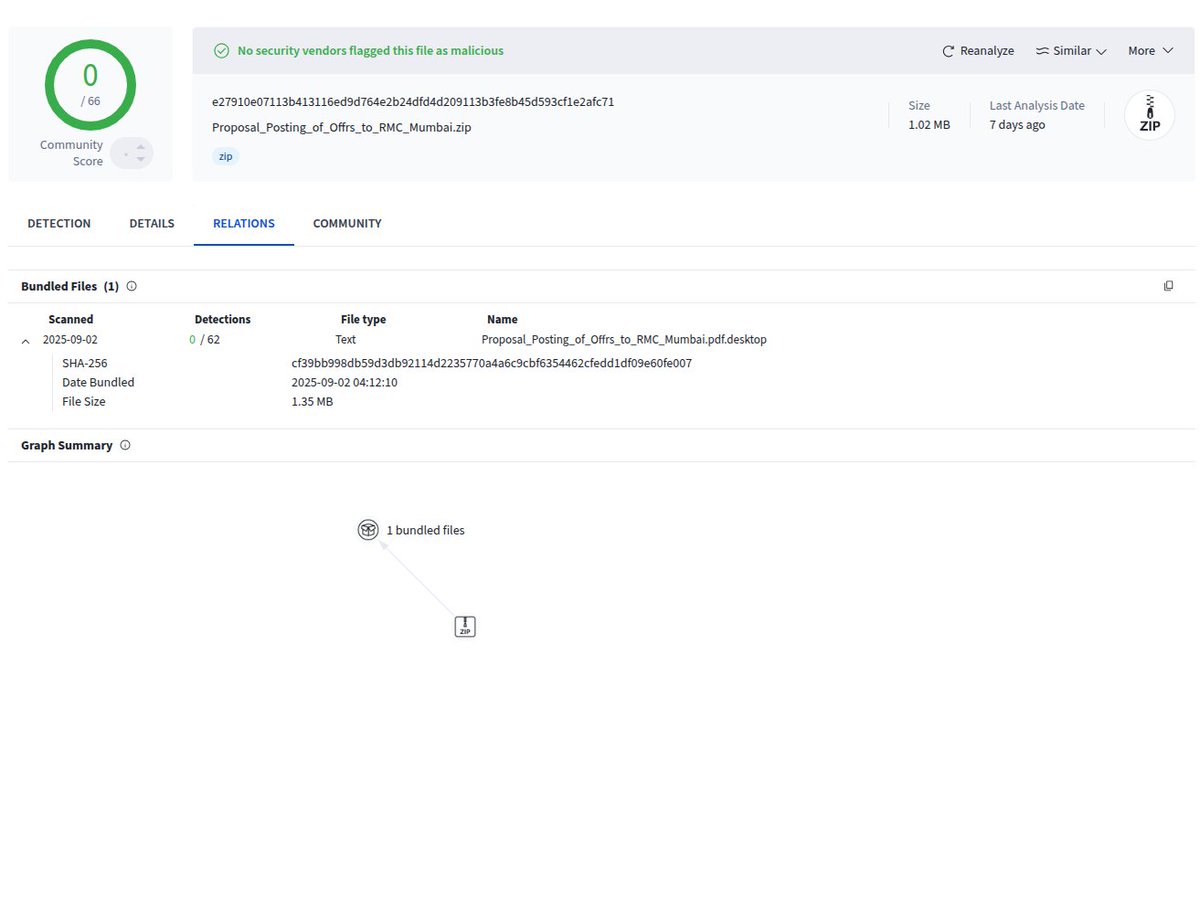Switch to the Details tab
Screen dimensions: 1200x899
(152, 224)
